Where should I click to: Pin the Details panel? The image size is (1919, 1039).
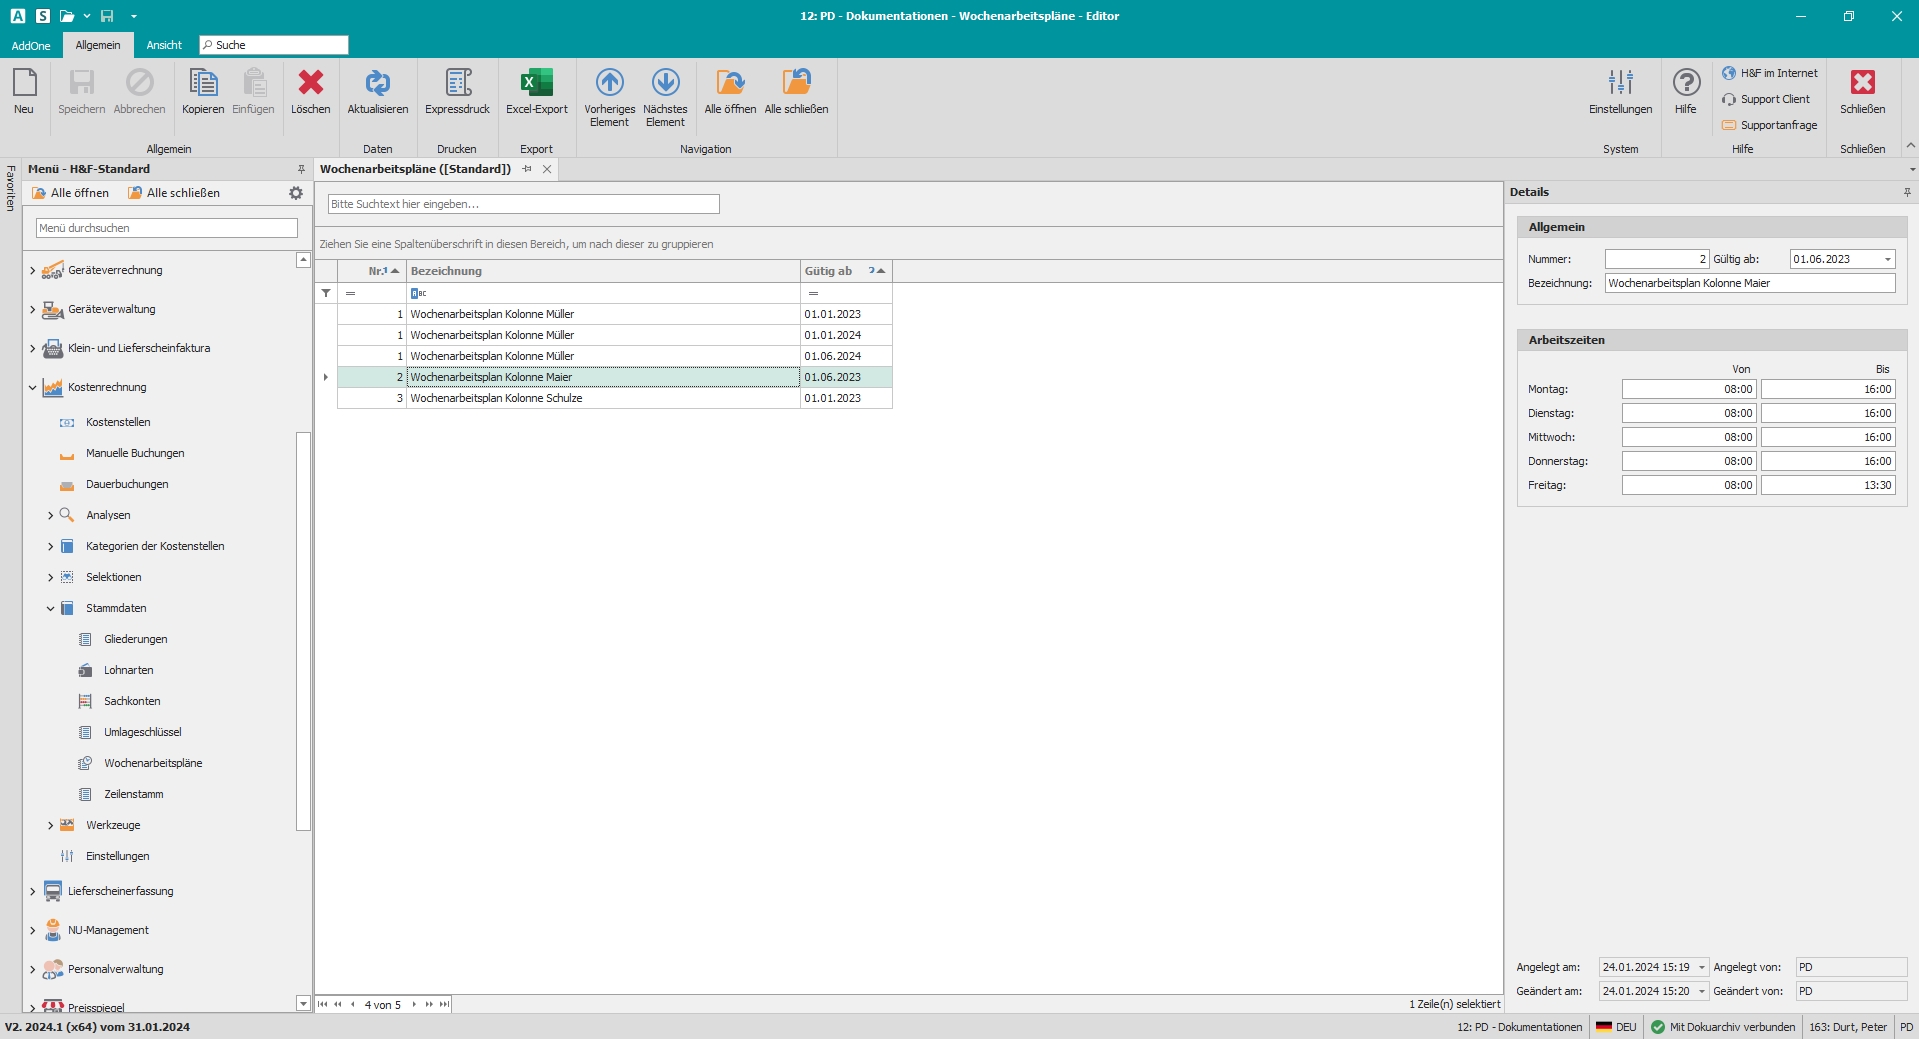(x=1907, y=192)
